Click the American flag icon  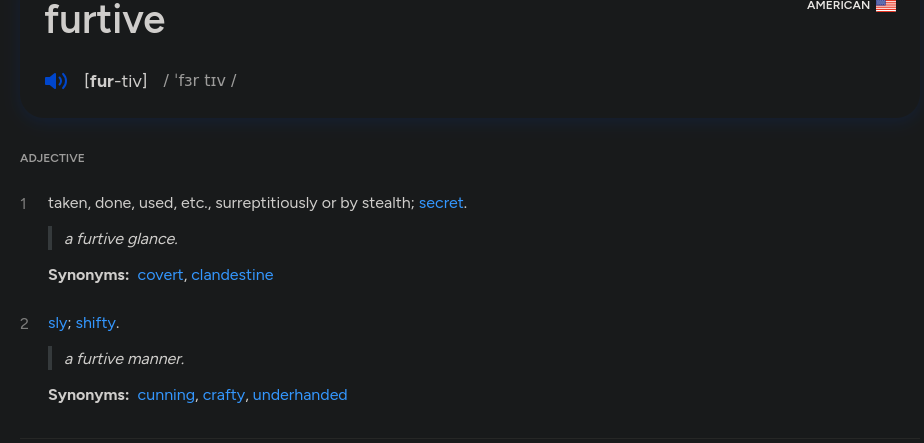tap(886, 6)
